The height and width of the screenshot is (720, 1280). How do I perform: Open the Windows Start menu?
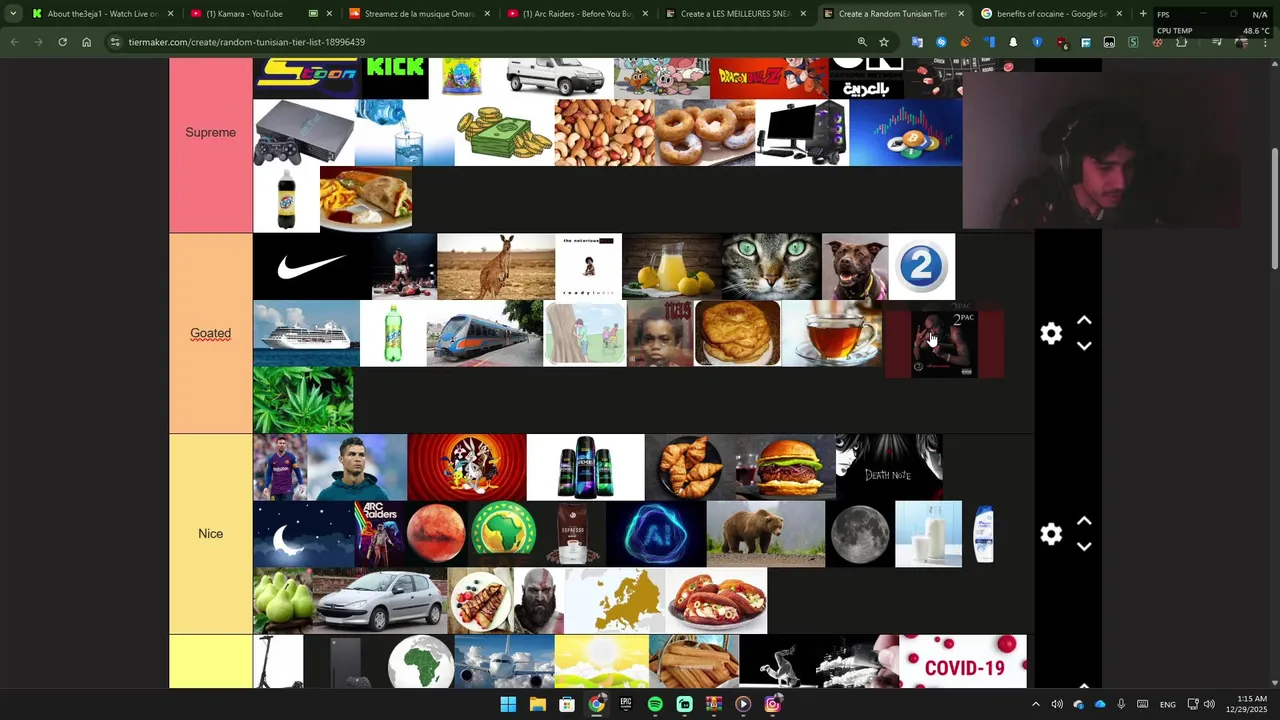tap(508, 705)
